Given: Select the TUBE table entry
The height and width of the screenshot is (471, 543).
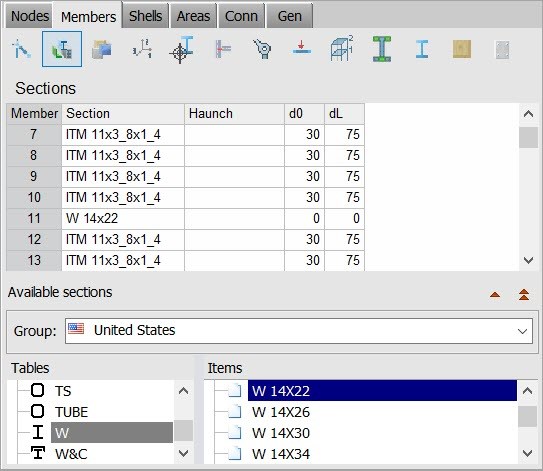Looking at the screenshot, I should tap(71, 412).
